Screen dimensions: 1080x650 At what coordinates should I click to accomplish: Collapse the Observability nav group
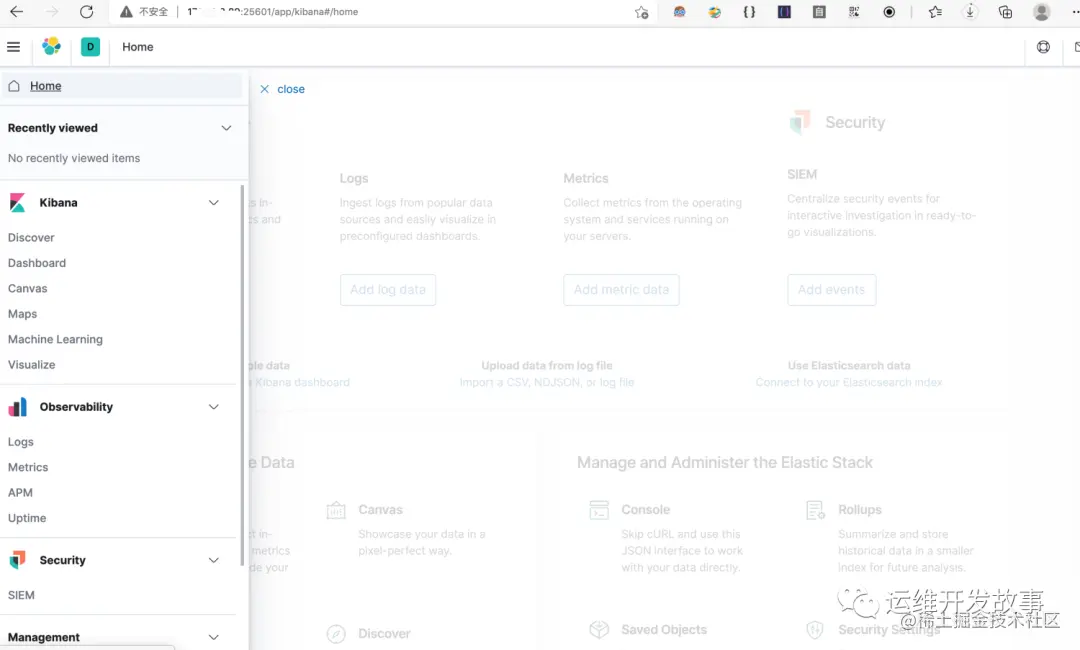214,407
